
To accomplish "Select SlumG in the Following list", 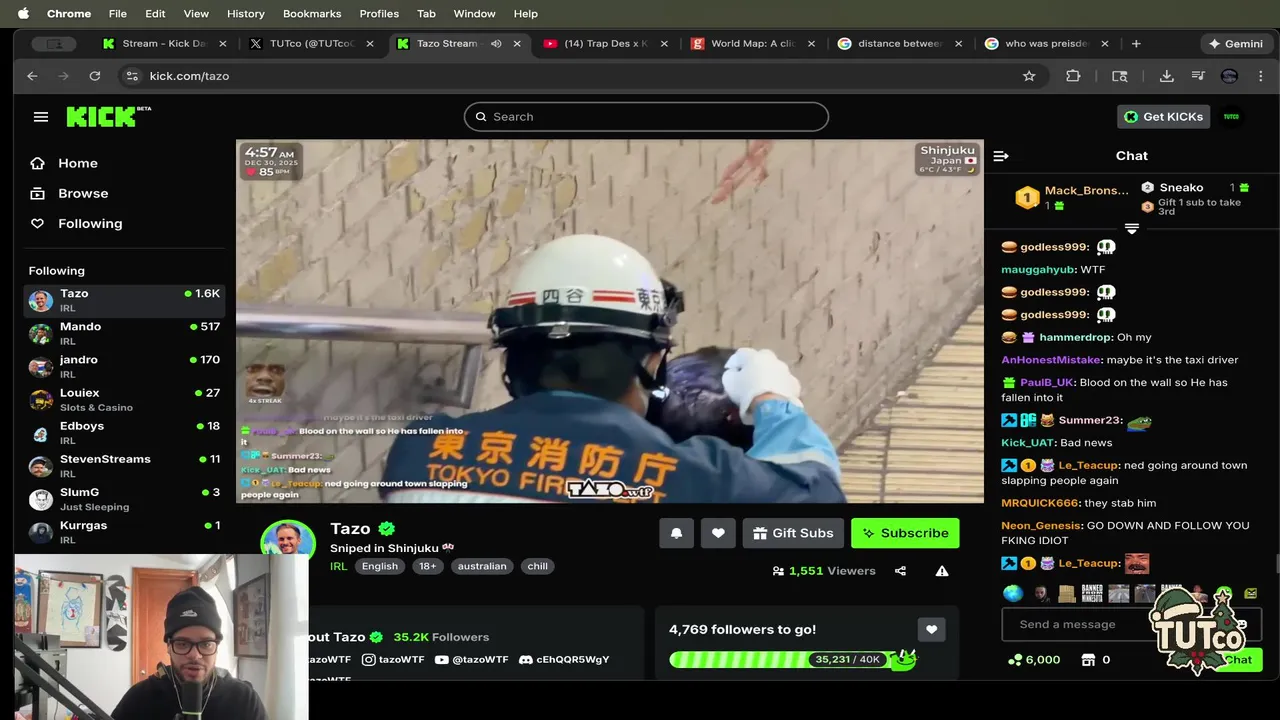I will click(x=124, y=498).
